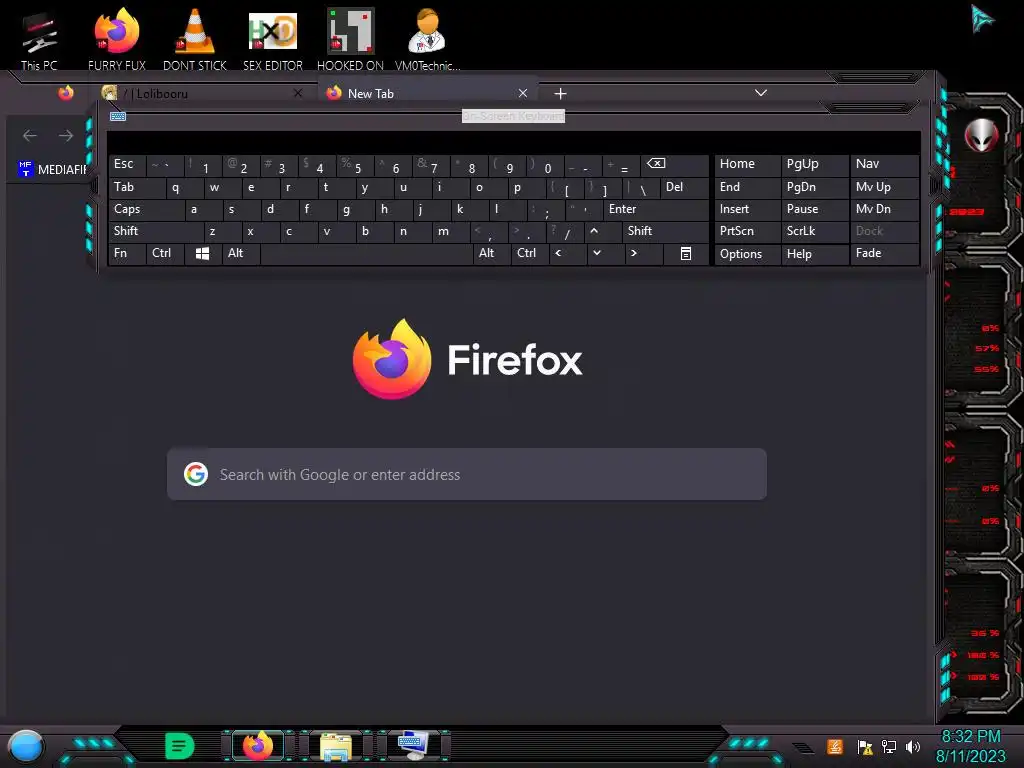Click the Google logo in search box

coord(196,474)
